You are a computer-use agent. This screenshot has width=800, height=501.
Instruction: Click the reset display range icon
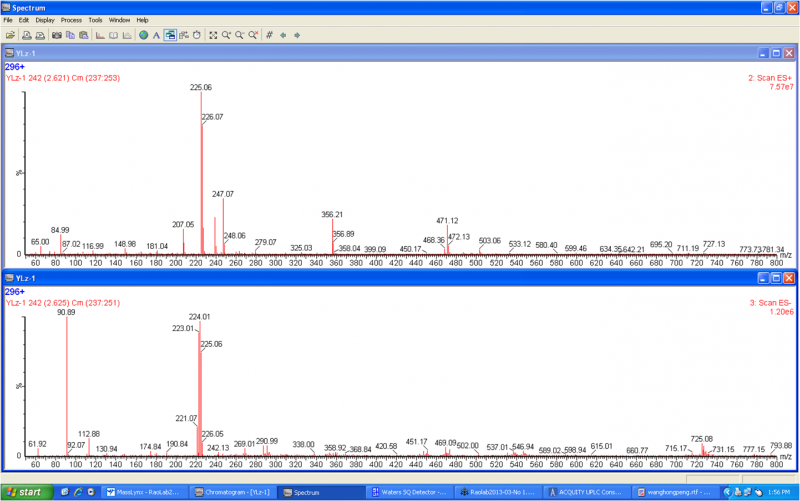point(213,35)
